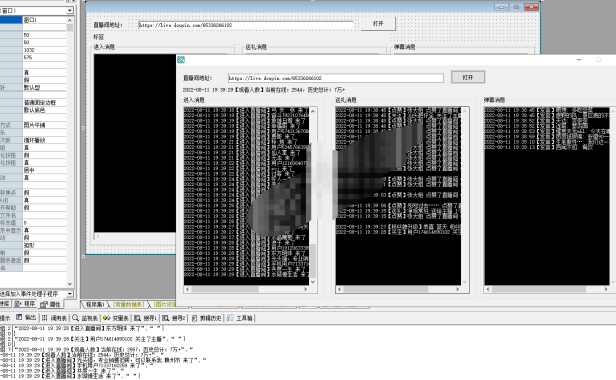This screenshot has width=616, height=380.
Task: Click the property panel scroll-down arrow
Action: click(x=70, y=284)
